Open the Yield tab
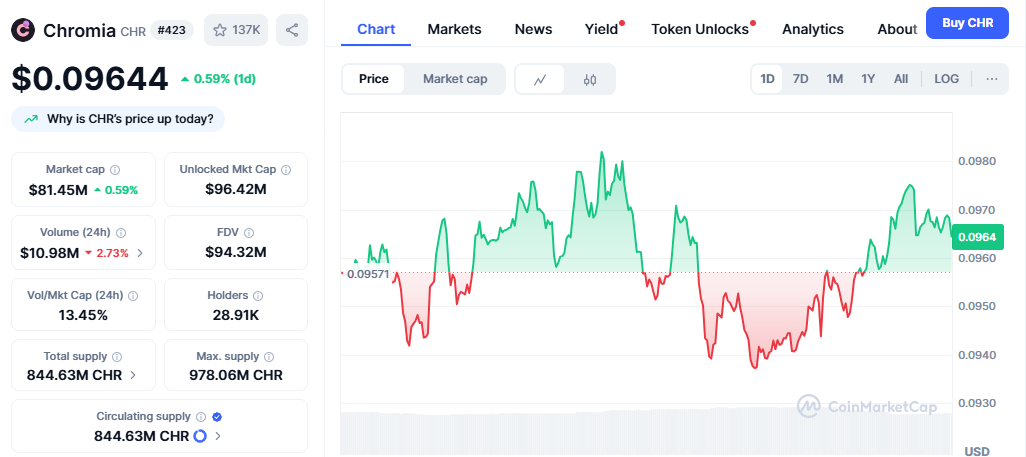1026x457 pixels. click(x=601, y=29)
